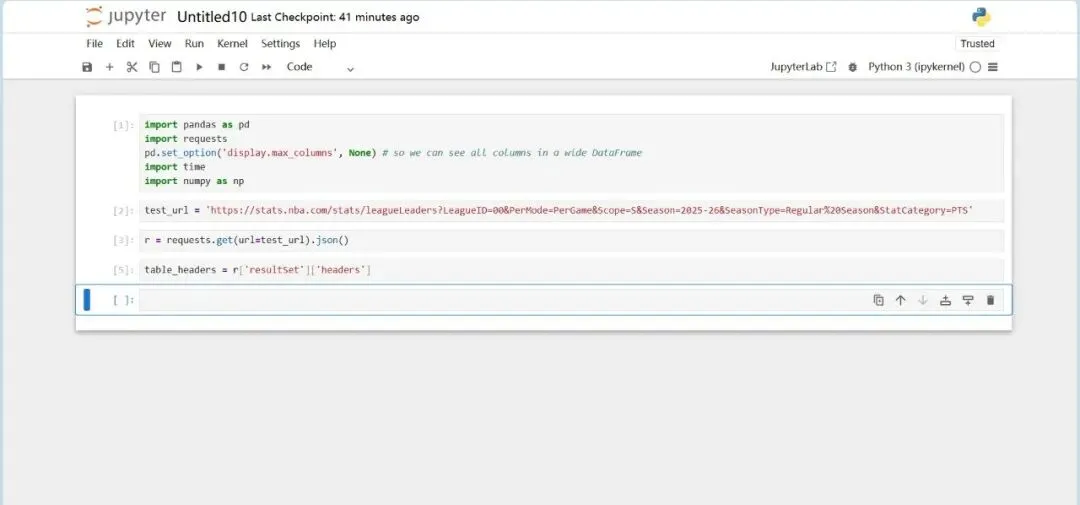
Task: Open the Kernel menu
Action: click(x=232, y=44)
